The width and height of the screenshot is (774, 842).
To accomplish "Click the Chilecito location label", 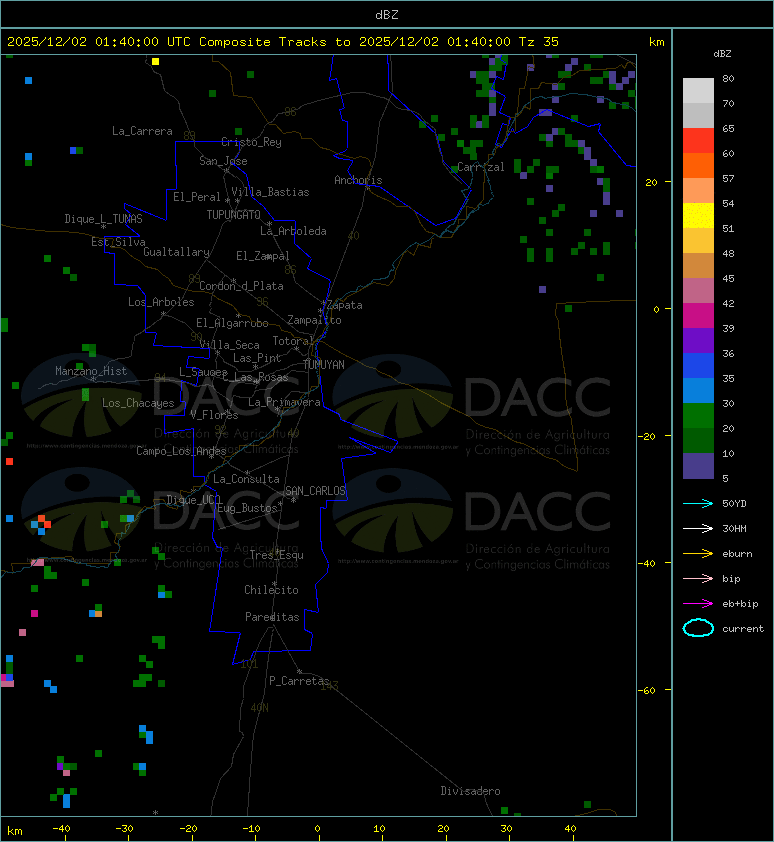I will pos(271,590).
